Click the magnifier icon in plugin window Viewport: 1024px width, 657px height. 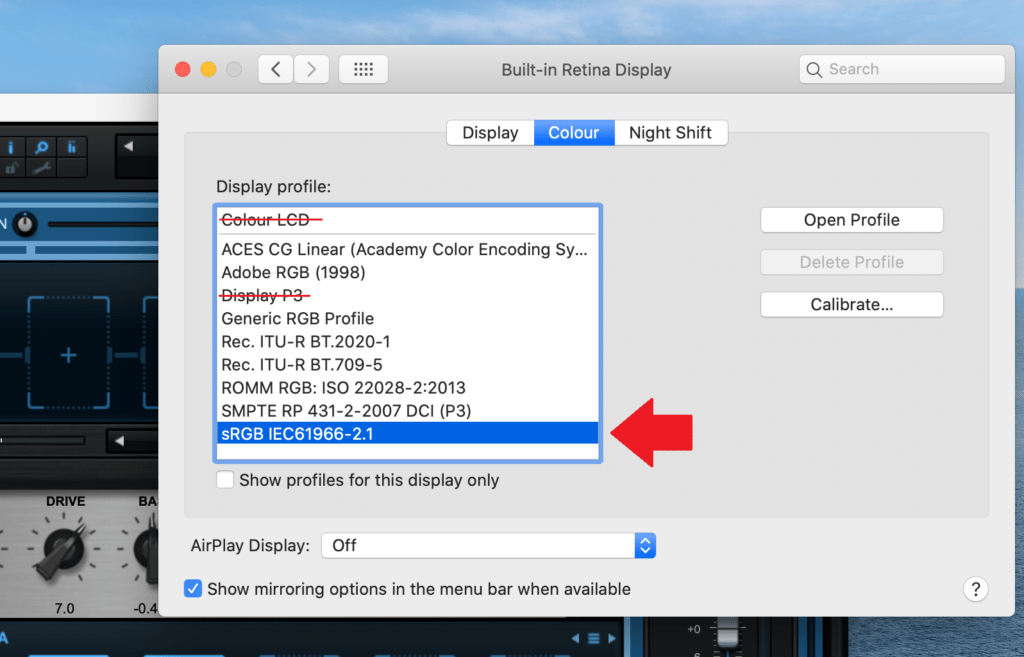(41, 148)
